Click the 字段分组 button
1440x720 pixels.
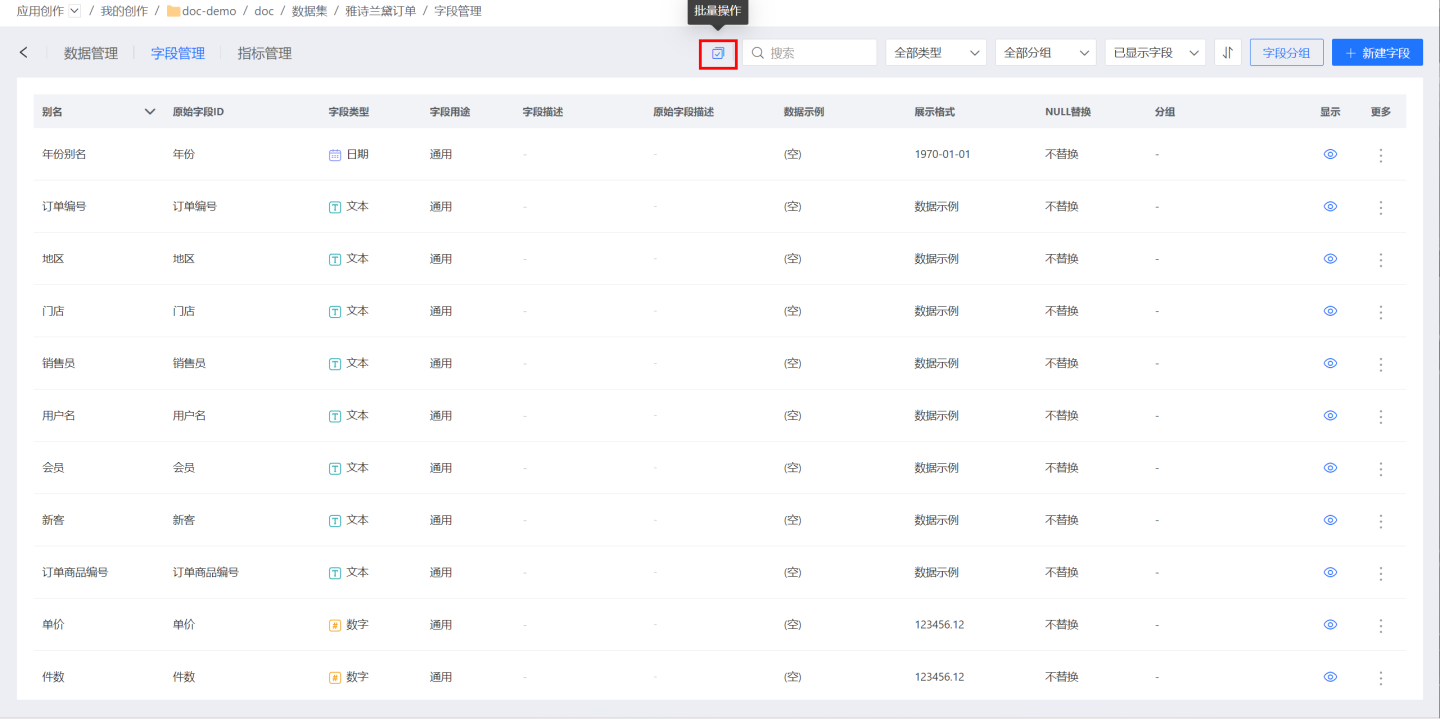tap(1286, 53)
